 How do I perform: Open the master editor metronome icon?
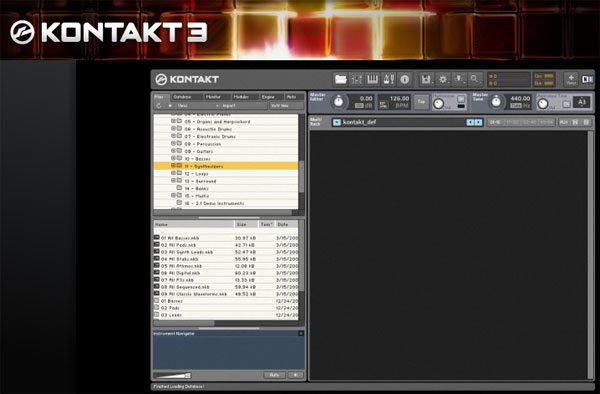(x=389, y=80)
